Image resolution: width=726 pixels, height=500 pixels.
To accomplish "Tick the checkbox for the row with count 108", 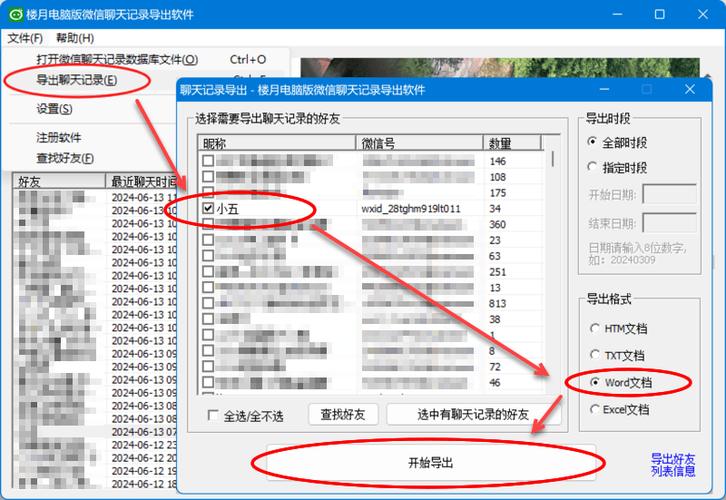I will point(208,176).
